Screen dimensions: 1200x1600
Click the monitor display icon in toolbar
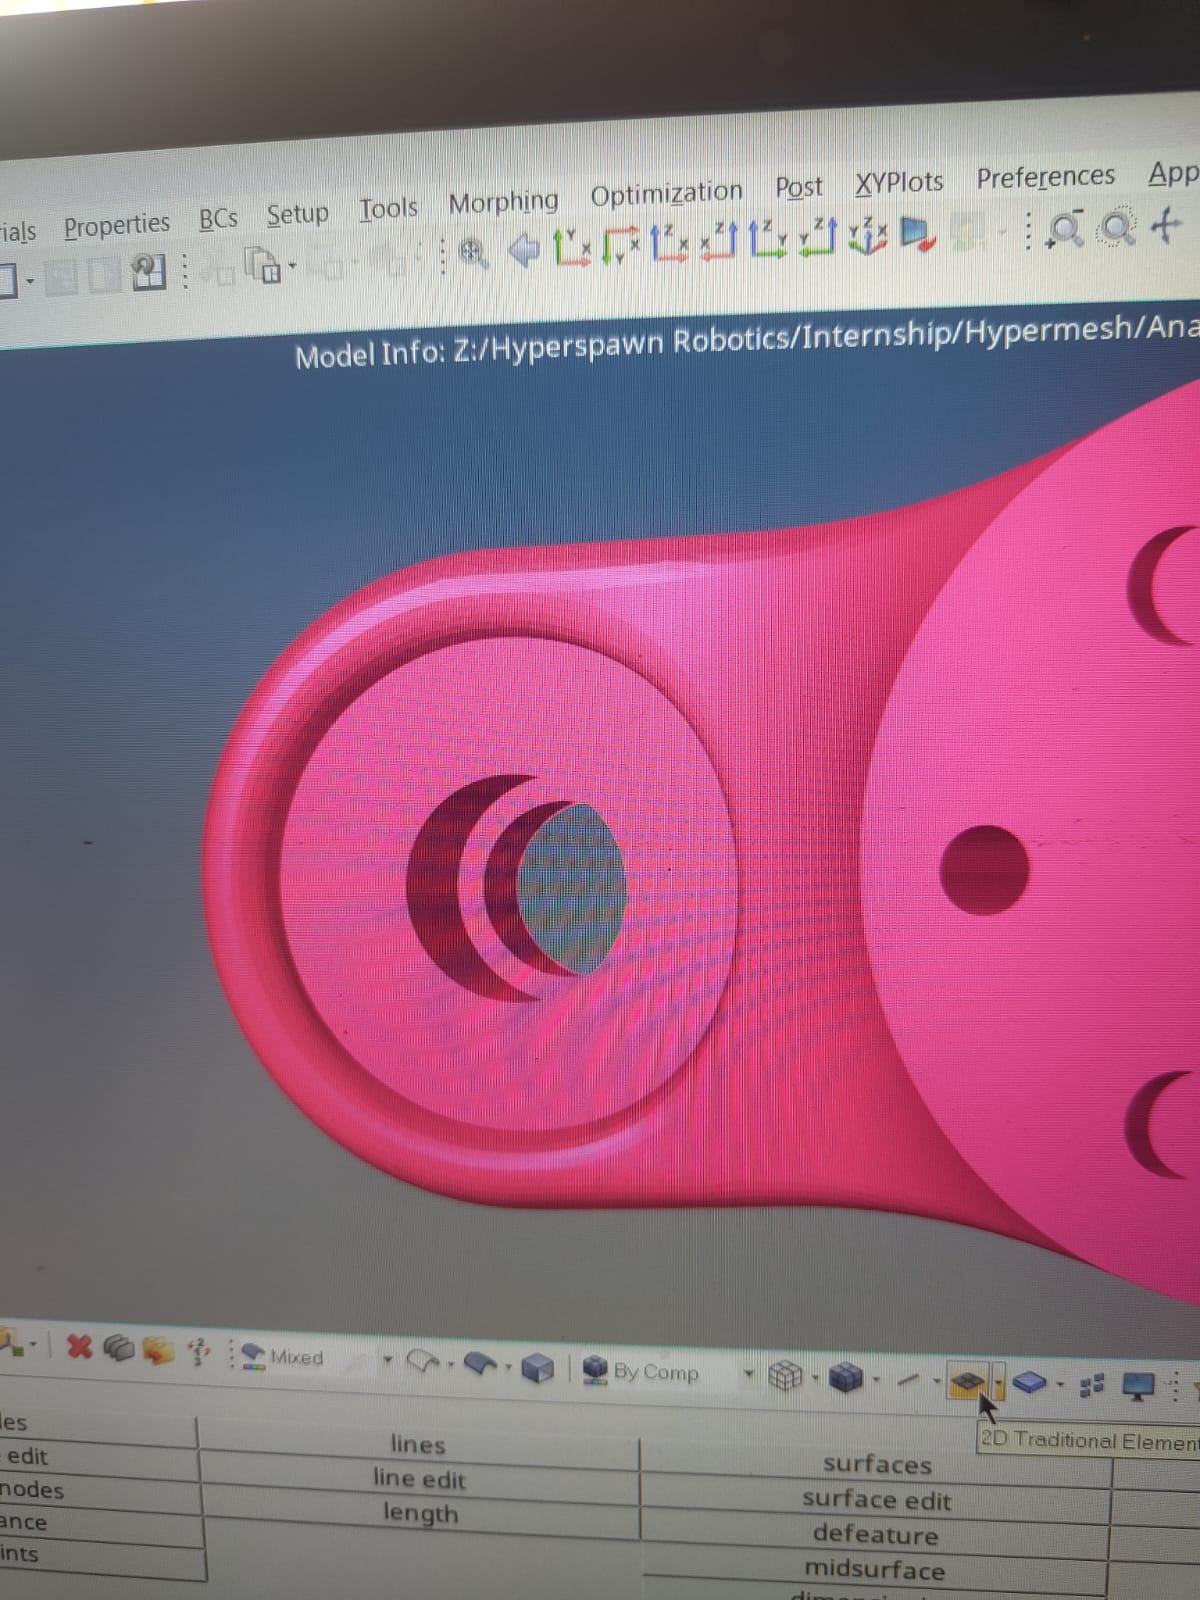point(1138,1386)
